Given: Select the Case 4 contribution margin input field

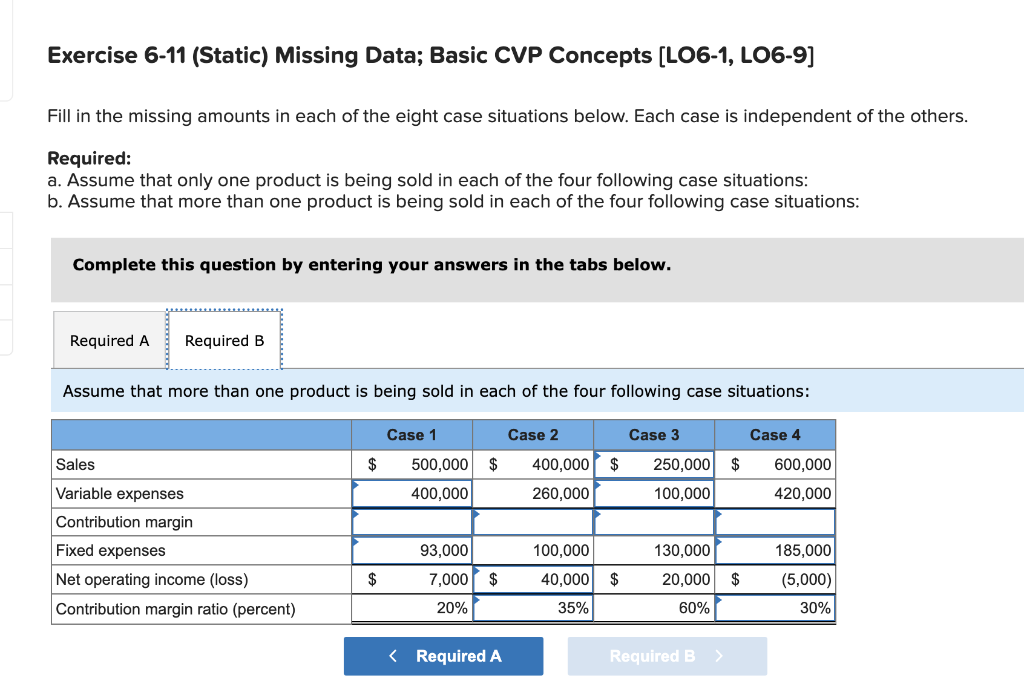Looking at the screenshot, I should [775, 521].
